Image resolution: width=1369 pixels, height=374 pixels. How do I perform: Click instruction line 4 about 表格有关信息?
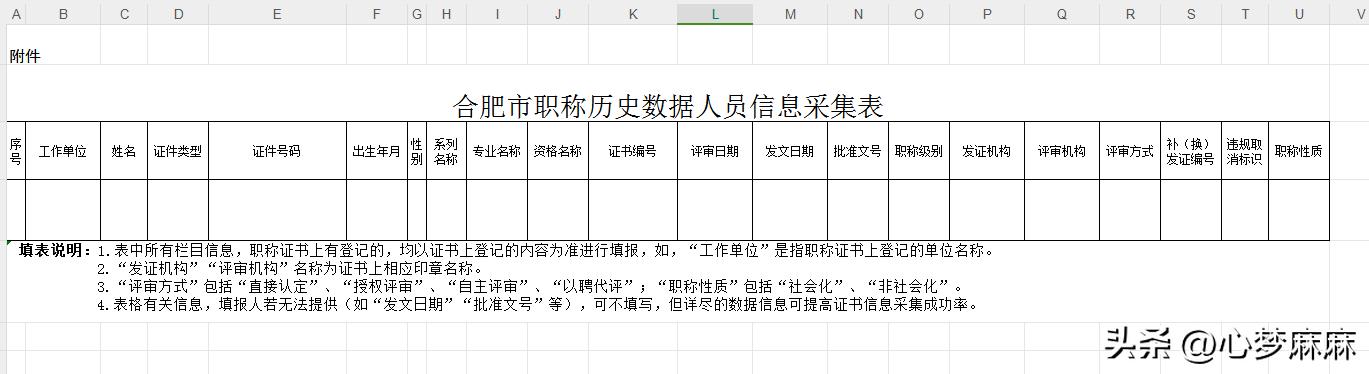pos(538,304)
